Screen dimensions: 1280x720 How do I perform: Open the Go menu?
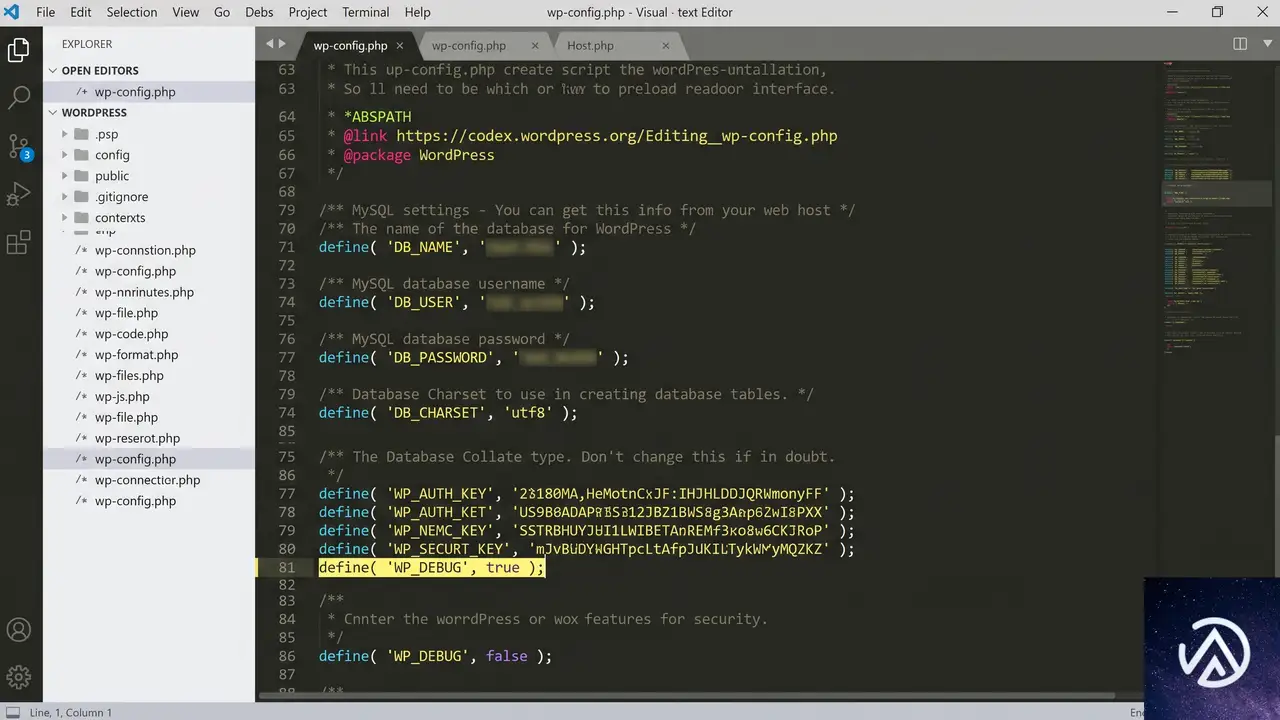222,12
